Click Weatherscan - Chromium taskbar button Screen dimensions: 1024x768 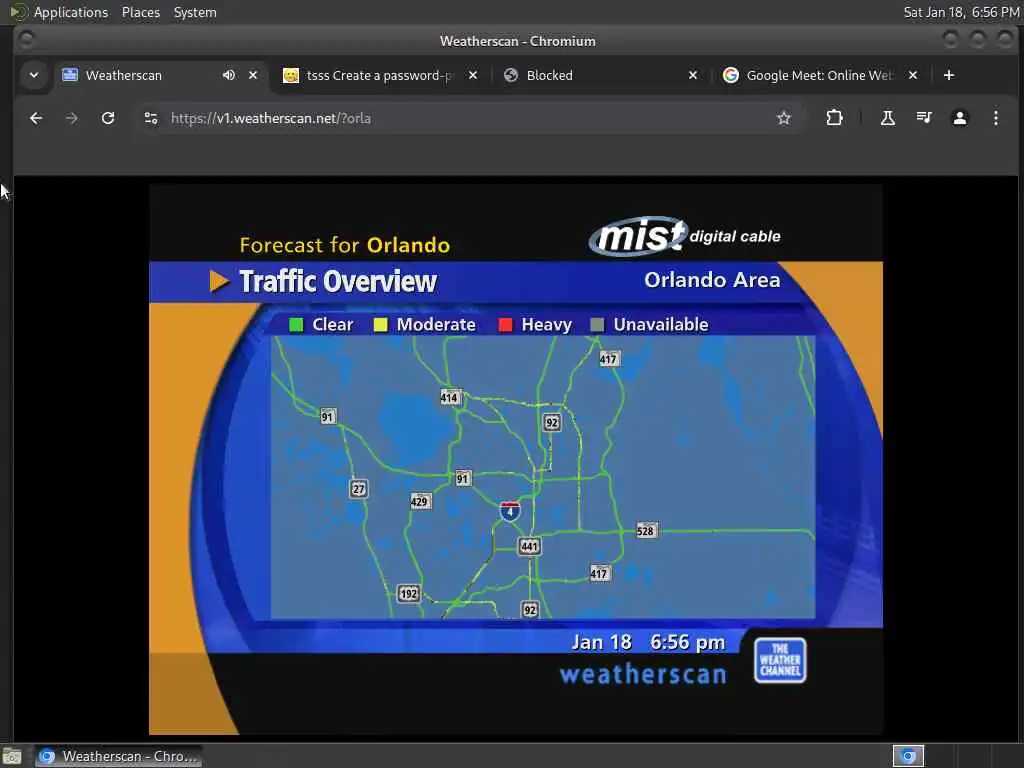click(118, 756)
